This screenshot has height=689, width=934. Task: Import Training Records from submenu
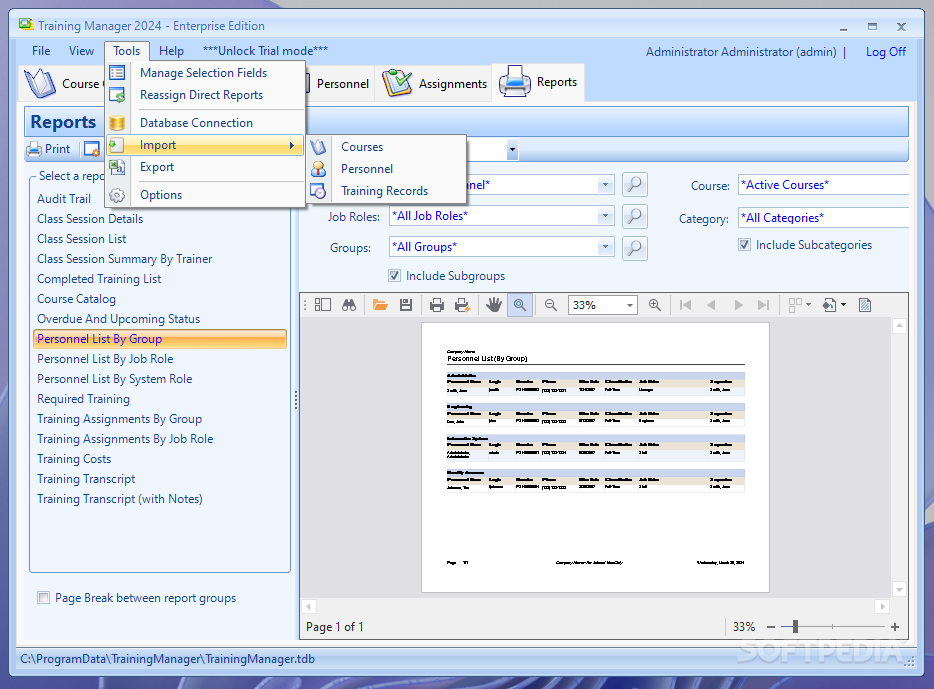click(x=386, y=191)
